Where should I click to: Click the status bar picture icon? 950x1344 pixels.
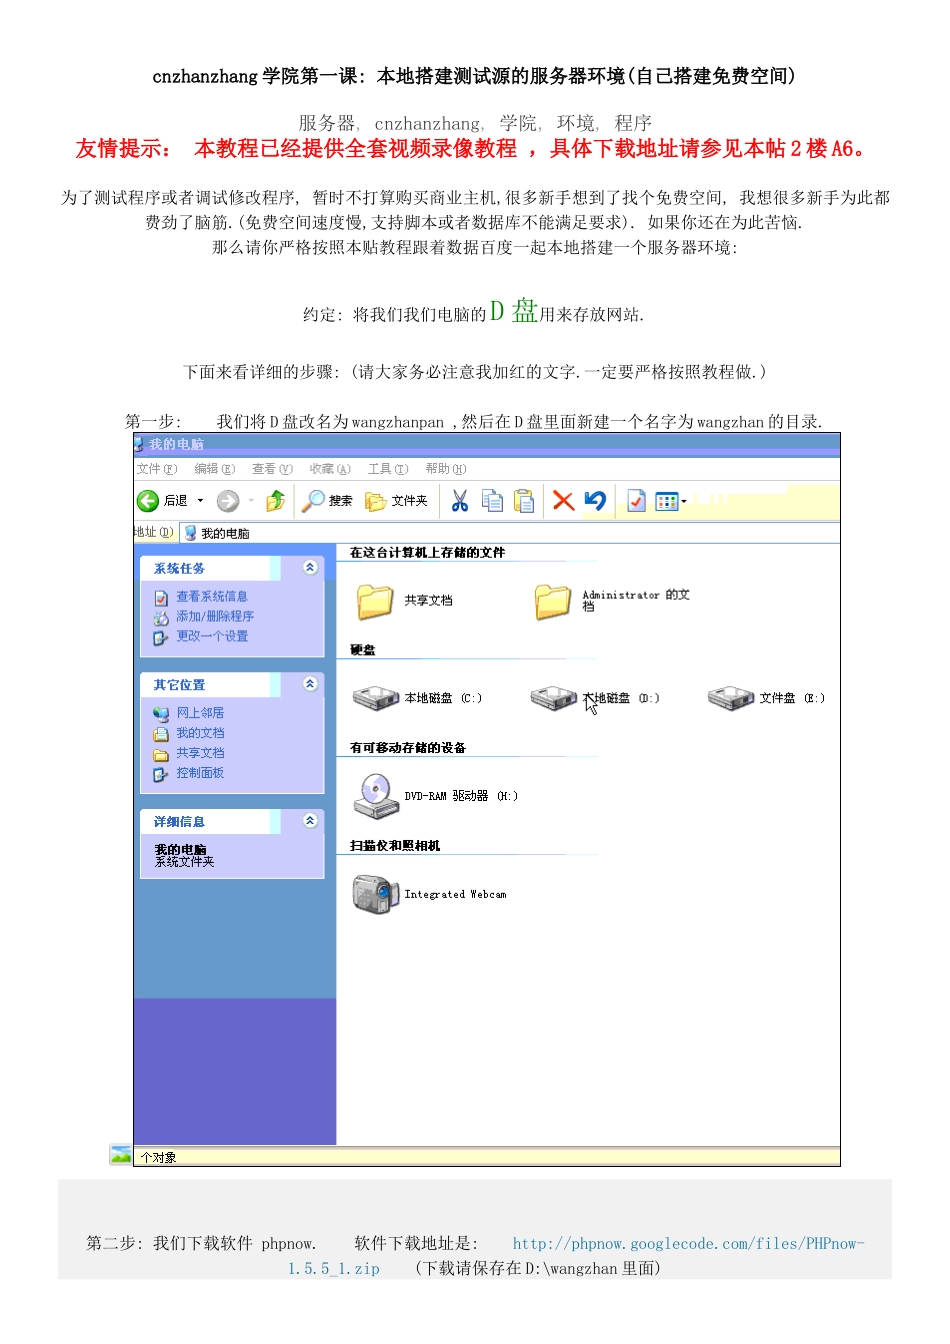121,1155
